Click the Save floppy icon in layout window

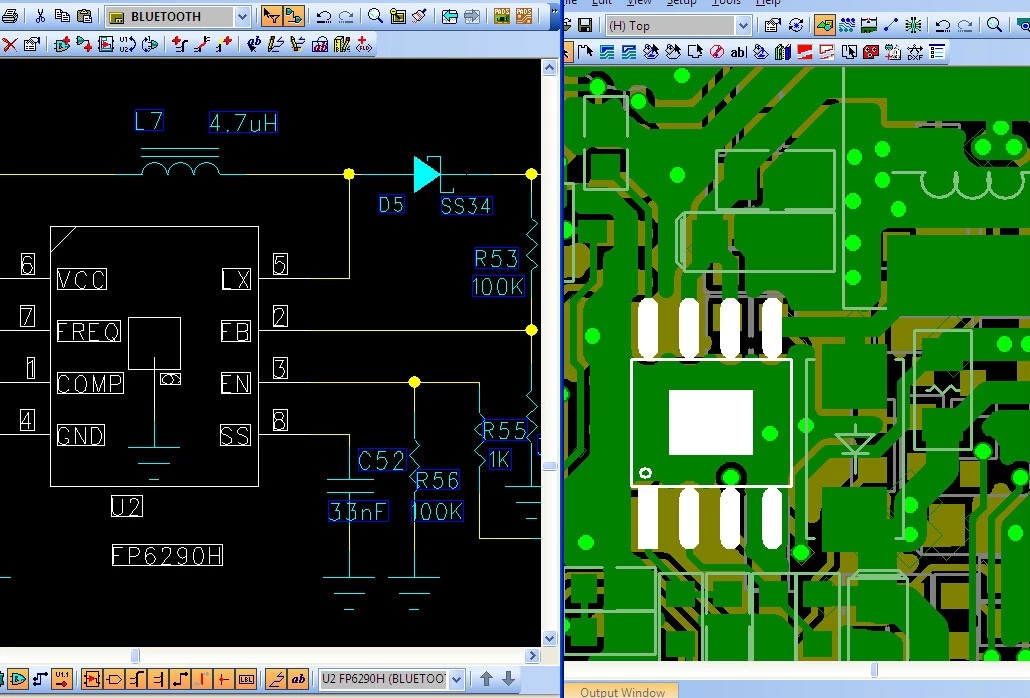(585, 26)
